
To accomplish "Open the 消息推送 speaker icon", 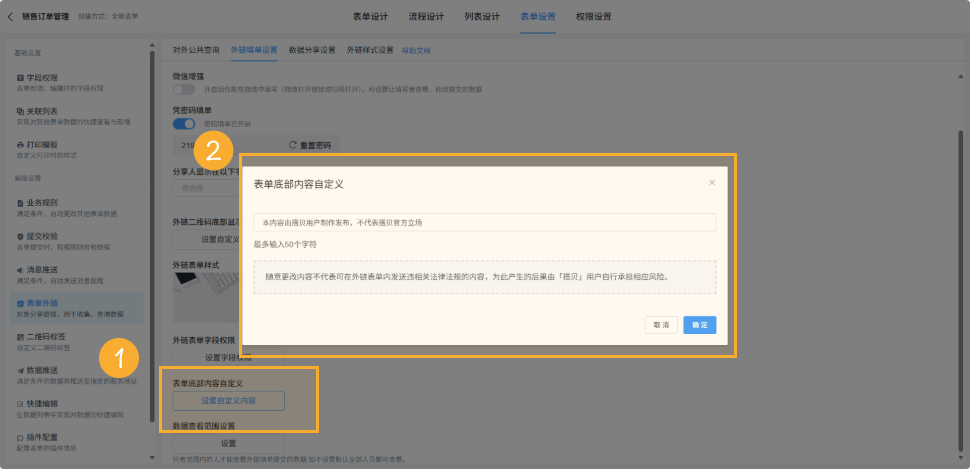I will (x=20, y=270).
